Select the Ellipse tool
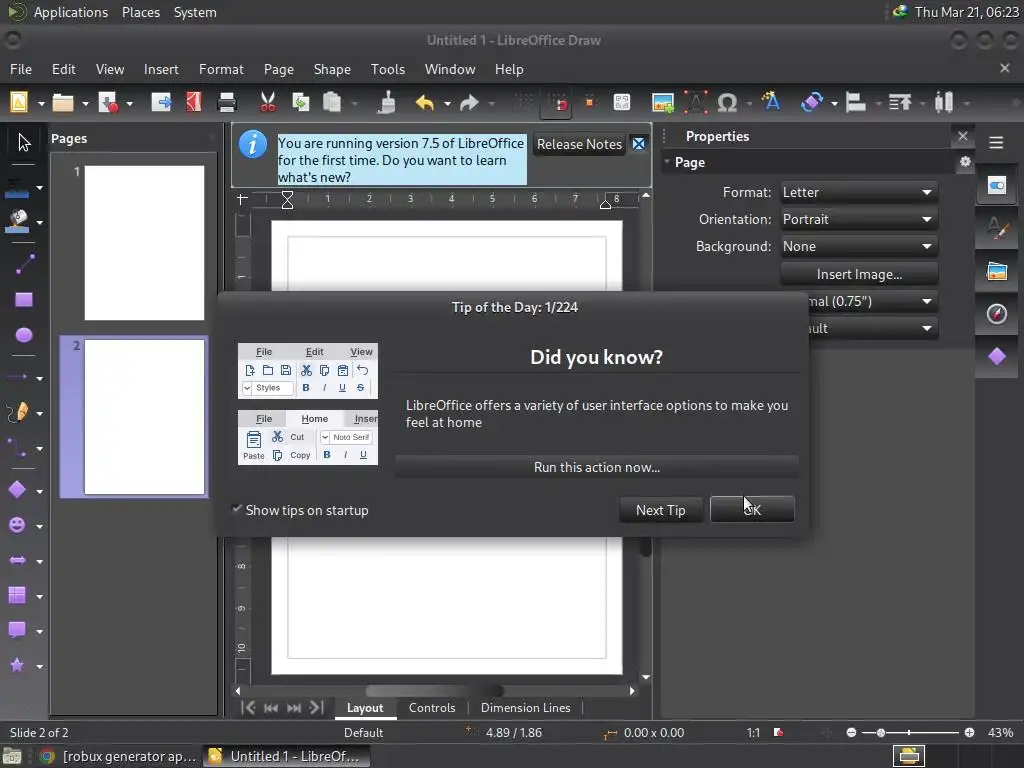 point(24,335)
